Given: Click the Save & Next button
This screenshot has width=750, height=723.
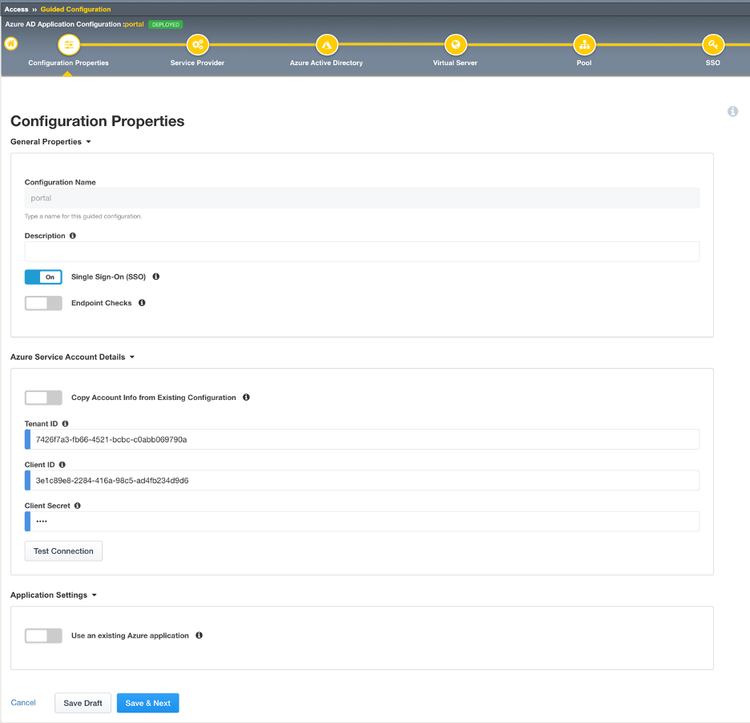Looking at the screenshot, I should [148, 703].
